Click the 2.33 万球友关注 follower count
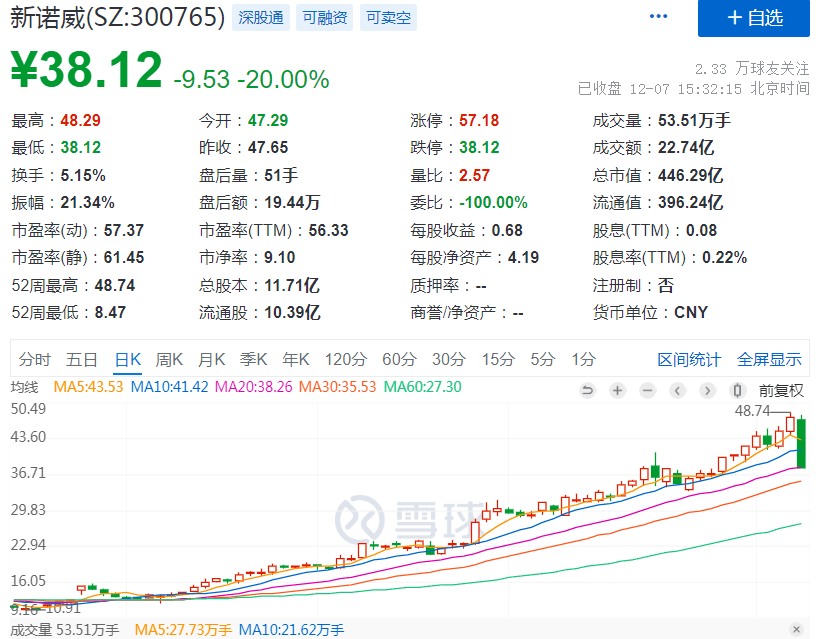Screen dimensions: 822x639 (752, 69)
